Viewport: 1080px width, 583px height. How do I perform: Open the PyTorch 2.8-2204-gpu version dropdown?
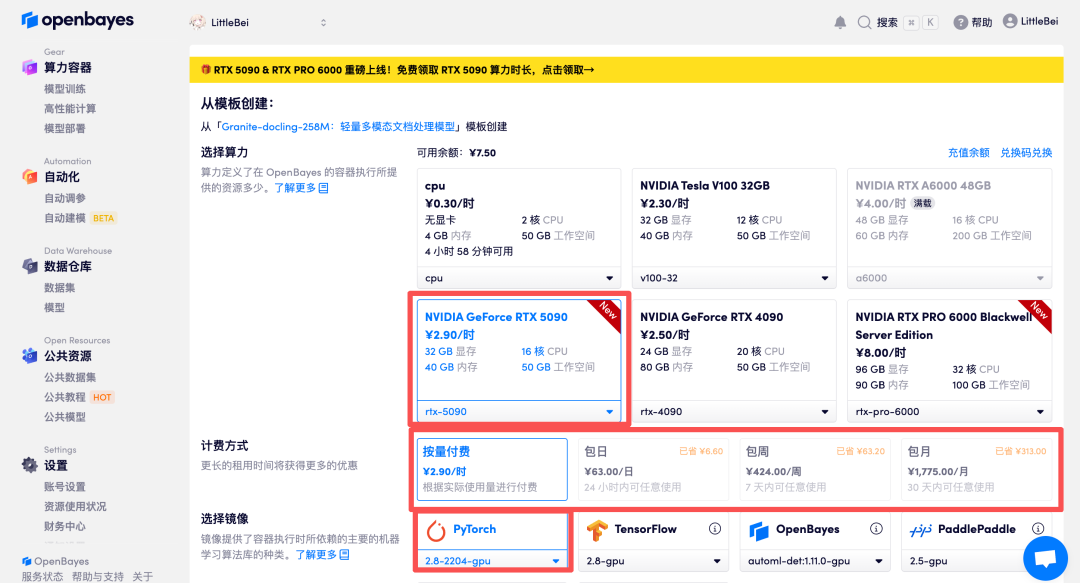click(x=492, y=561)
